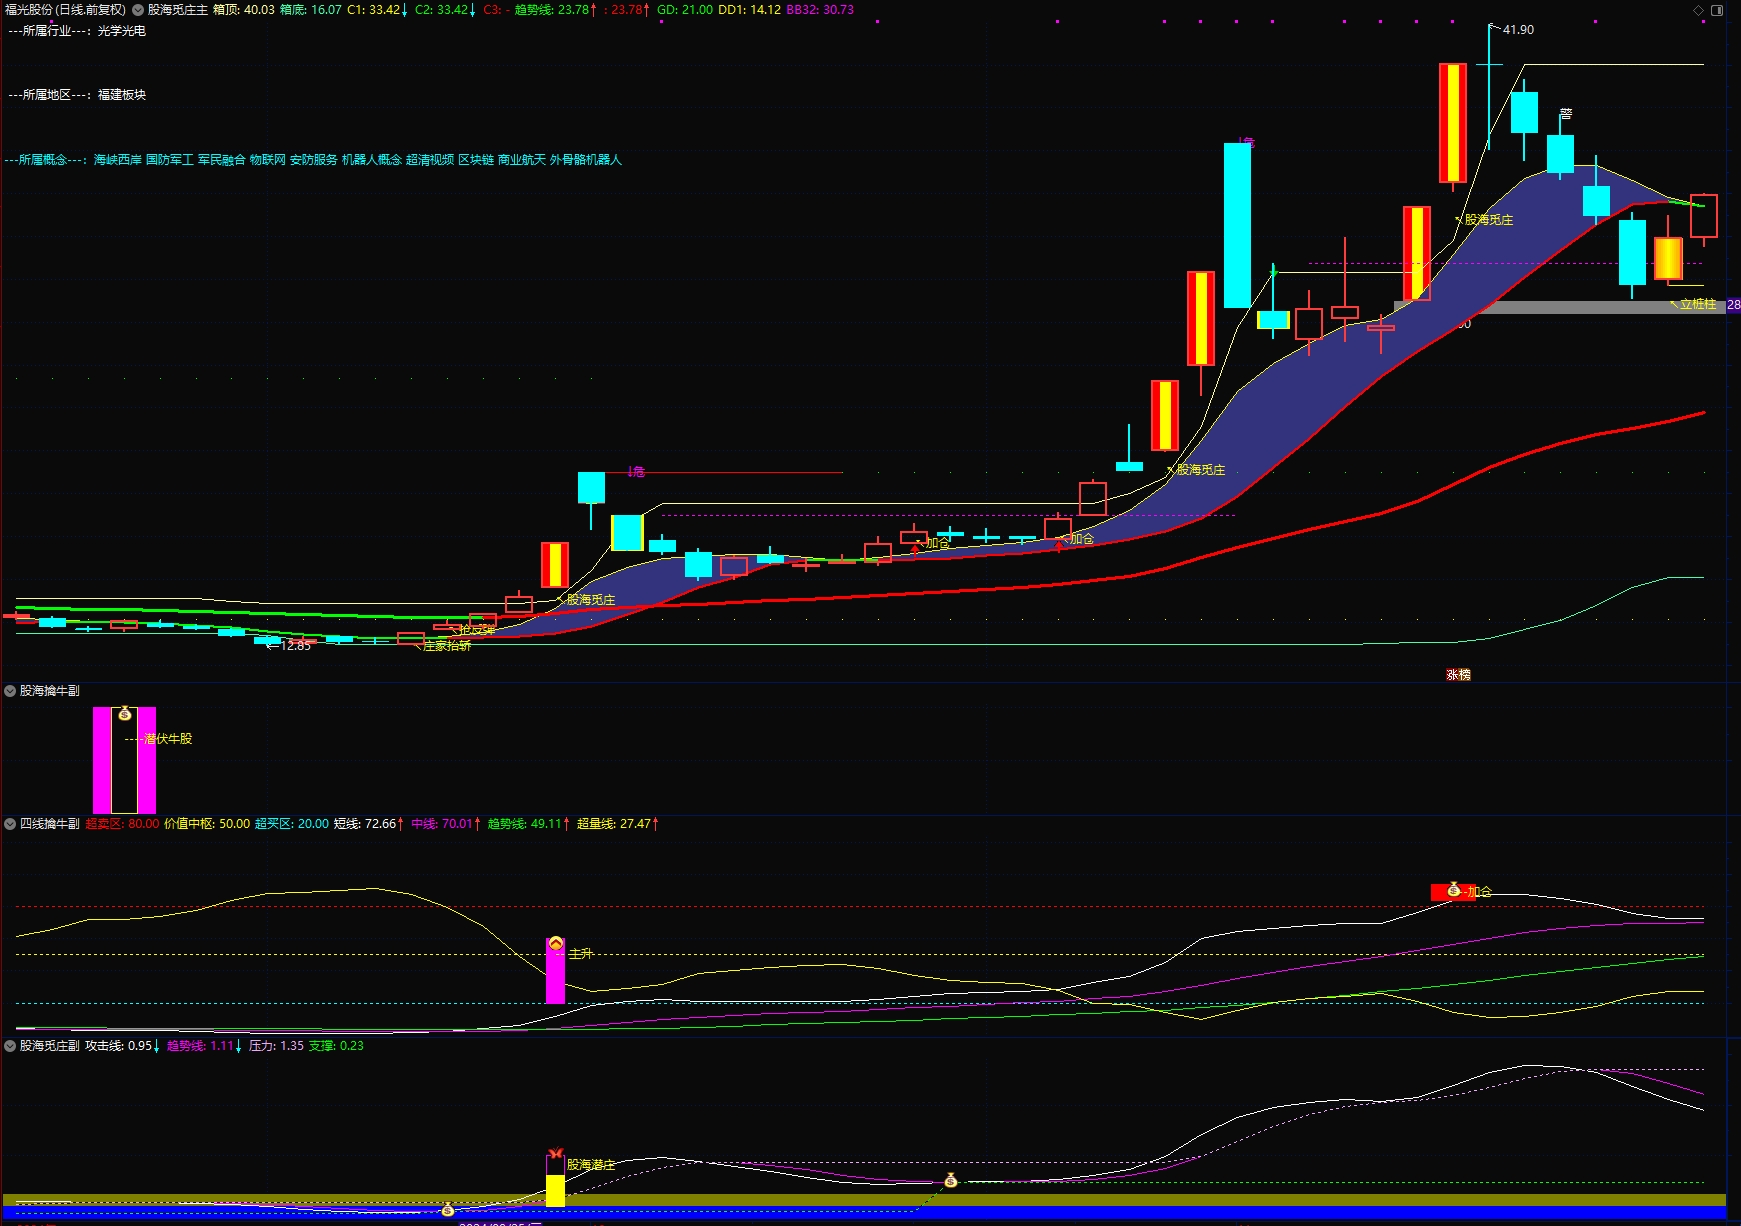Click the BB32: 30.73 value
Viewport: 1741px width, 1226px height.
tap(820, 10)
